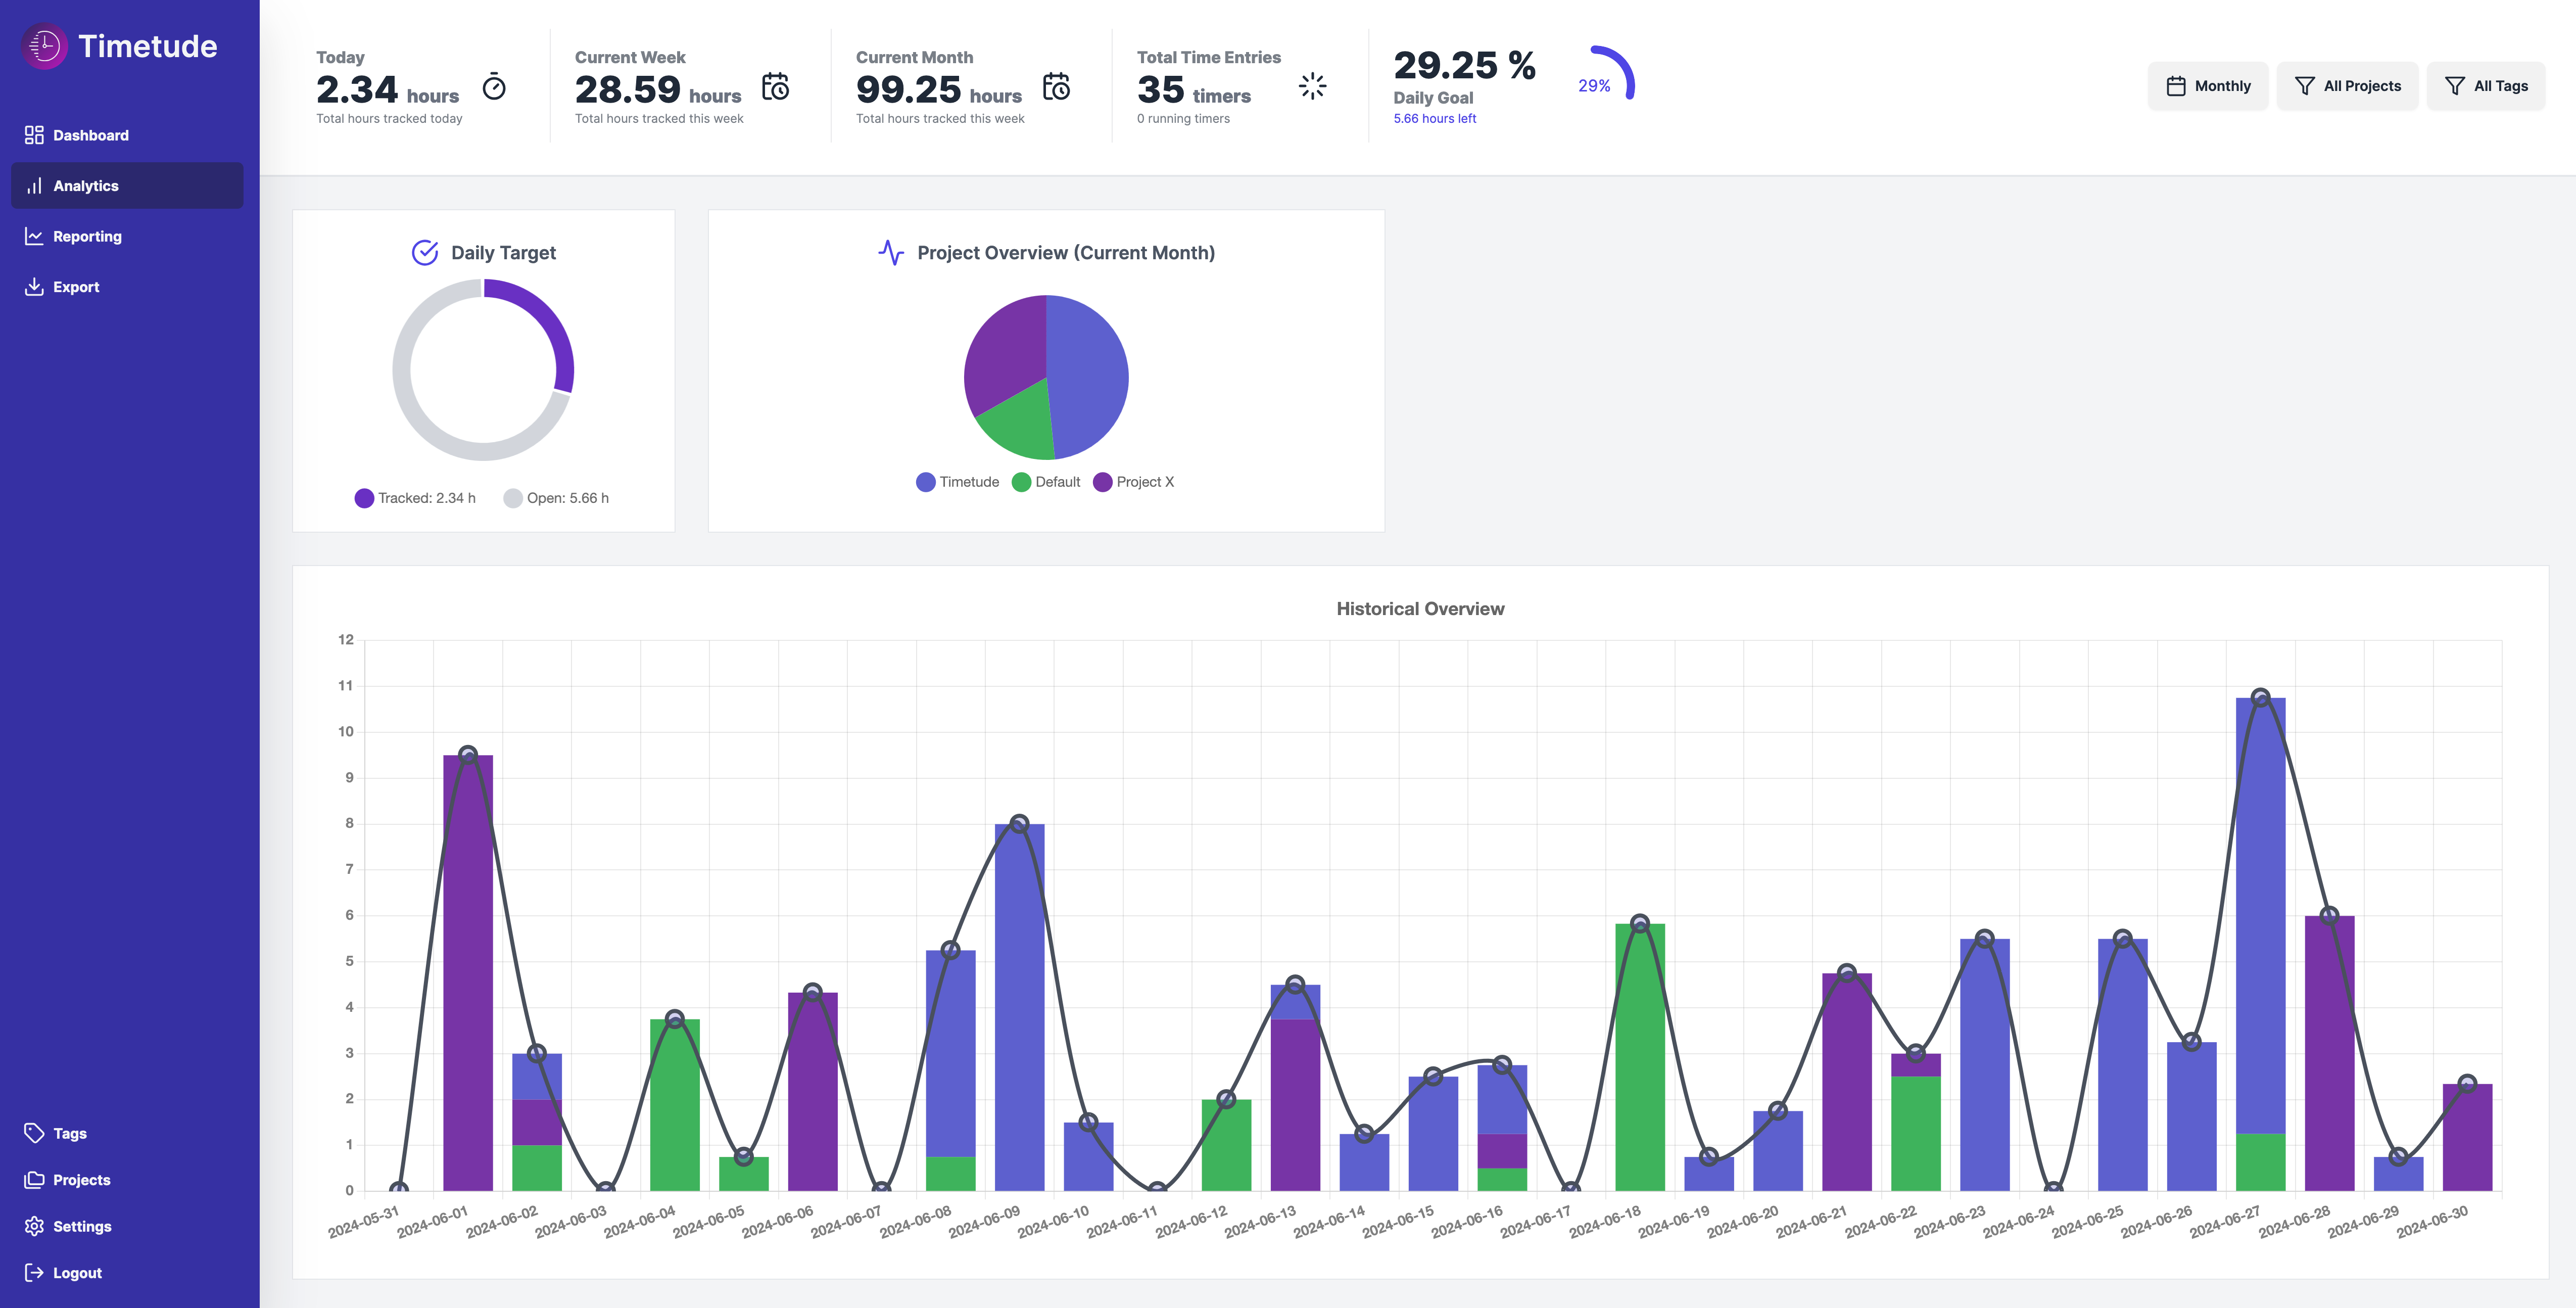The width and height of the screenshot is (2576, 1308).
Task: Click the funnel icon in All Projects
Action: [x=2305, y=86]
